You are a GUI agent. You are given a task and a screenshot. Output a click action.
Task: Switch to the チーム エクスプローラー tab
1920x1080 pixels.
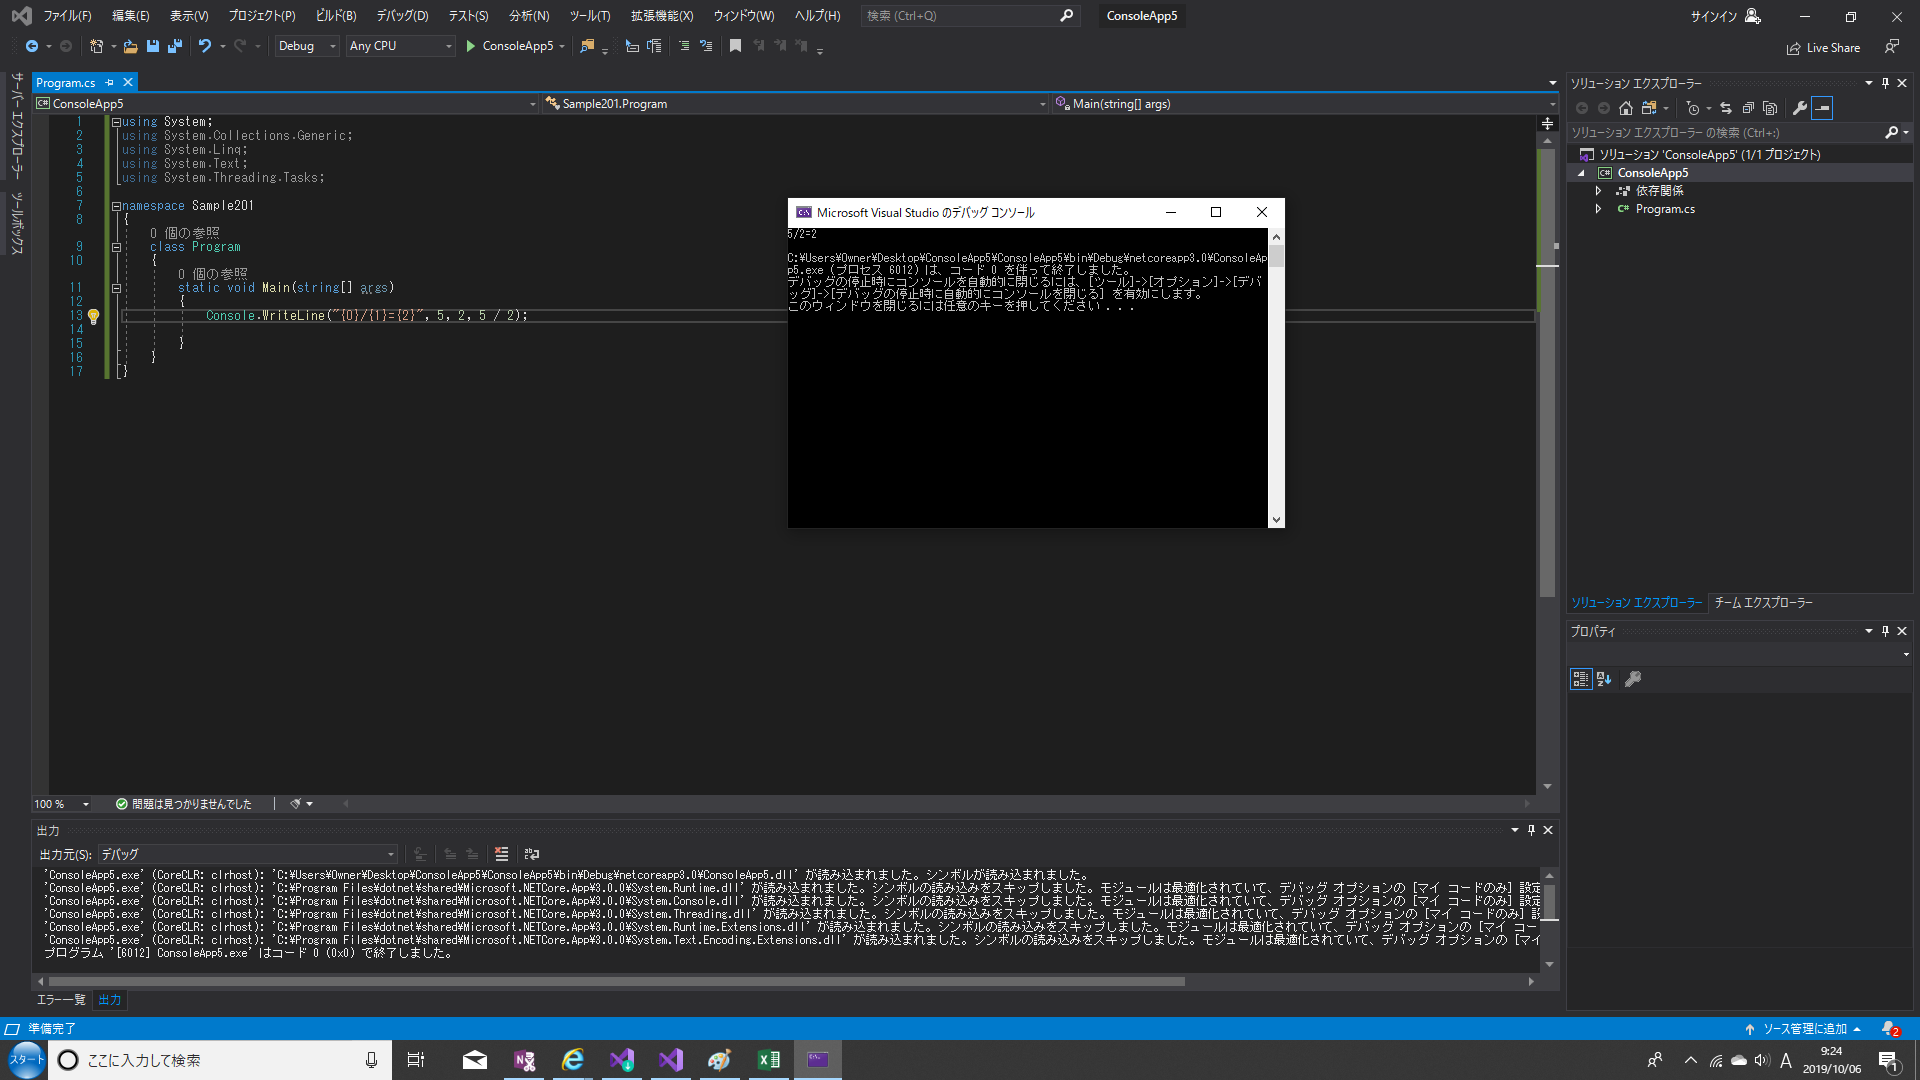[1763, 603]
